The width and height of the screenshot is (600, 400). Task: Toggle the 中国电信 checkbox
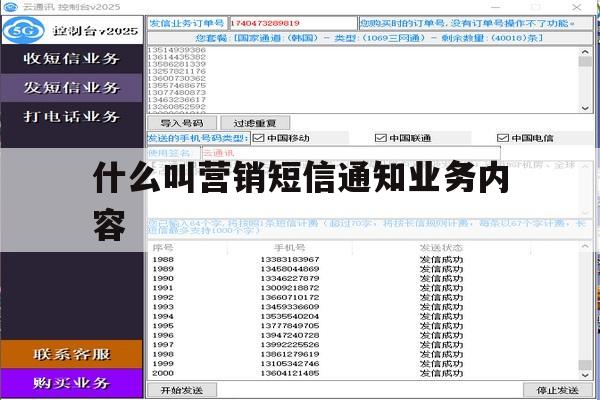click(x=502, y=138)
